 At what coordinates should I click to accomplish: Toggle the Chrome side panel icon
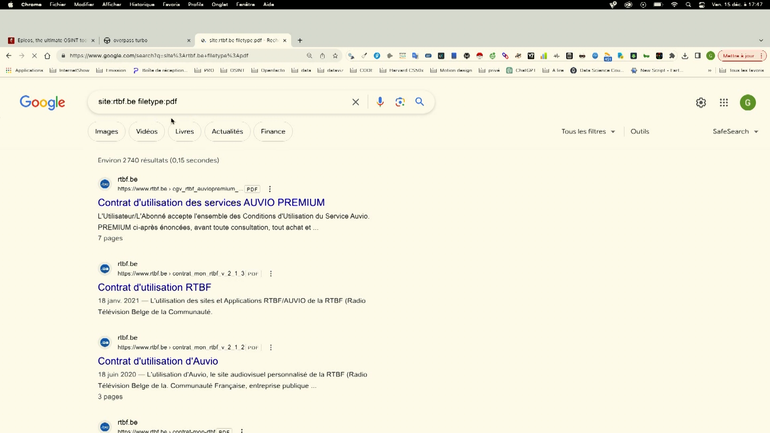(698, 55)
